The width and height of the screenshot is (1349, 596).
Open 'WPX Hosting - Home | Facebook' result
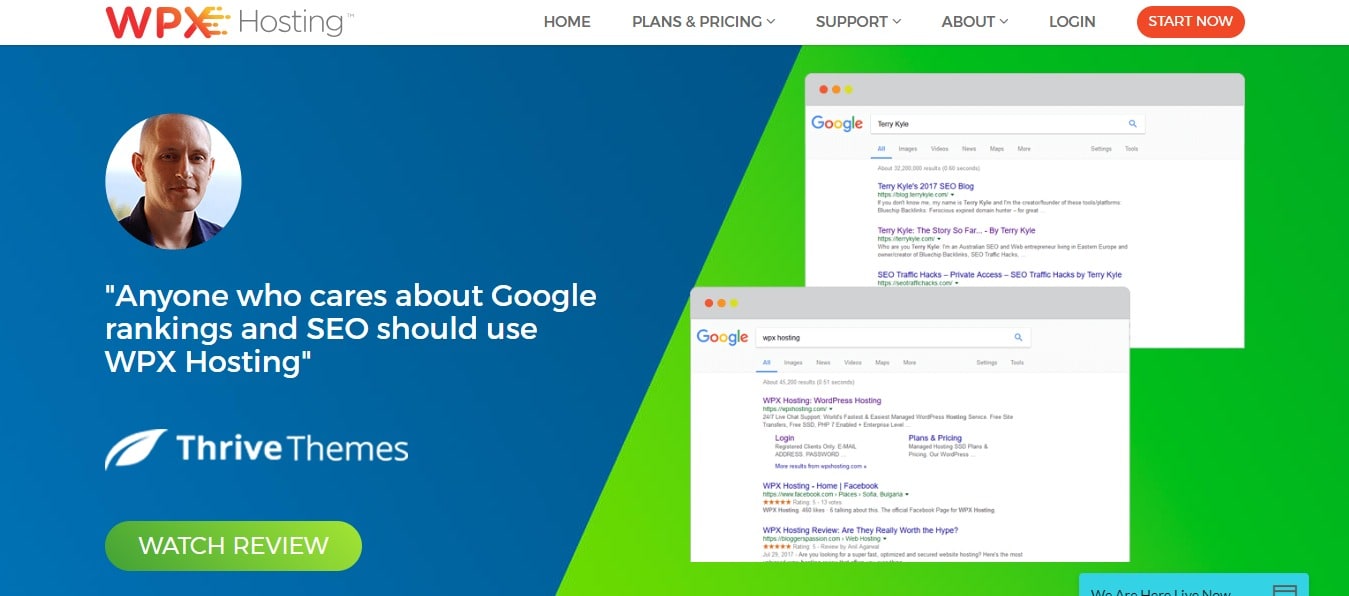pyautogui.click(x=821, y=486)
